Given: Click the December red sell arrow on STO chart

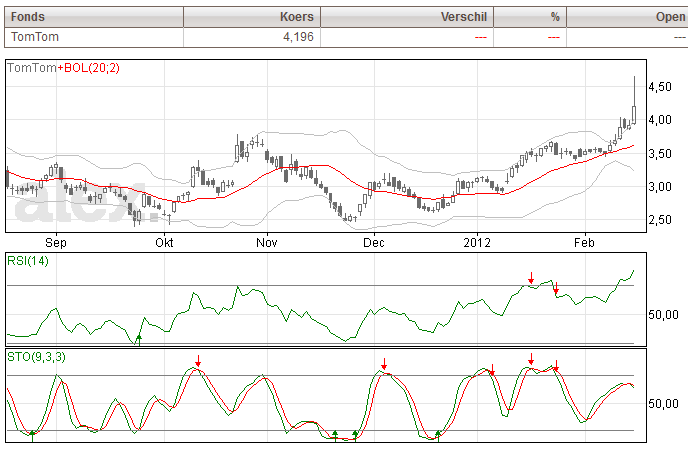Looking at the screenshot, I should click(x=384, y=364).
